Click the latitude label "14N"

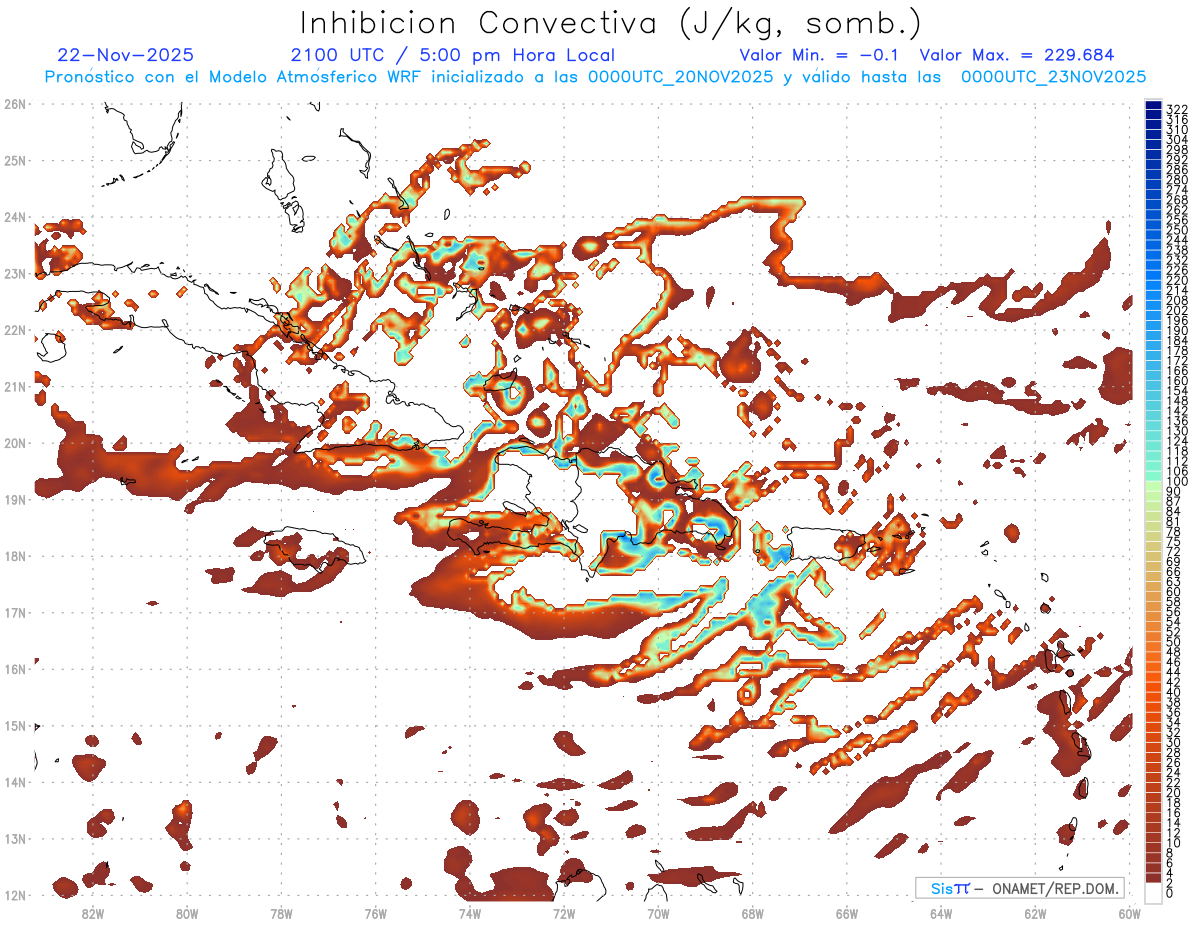point(14,782)
